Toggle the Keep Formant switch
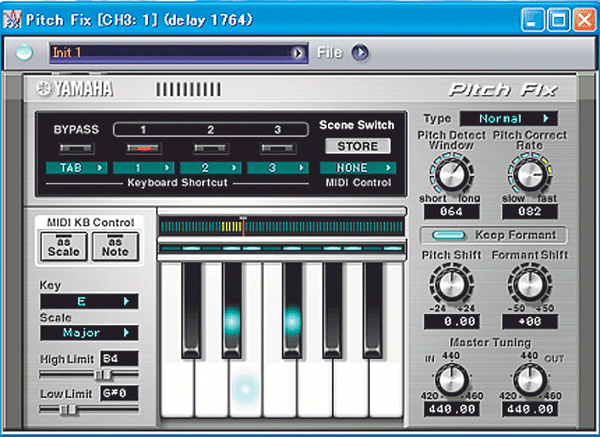Image resolution: width=600 pixels, height=437 pixels. tap(448, 235)
